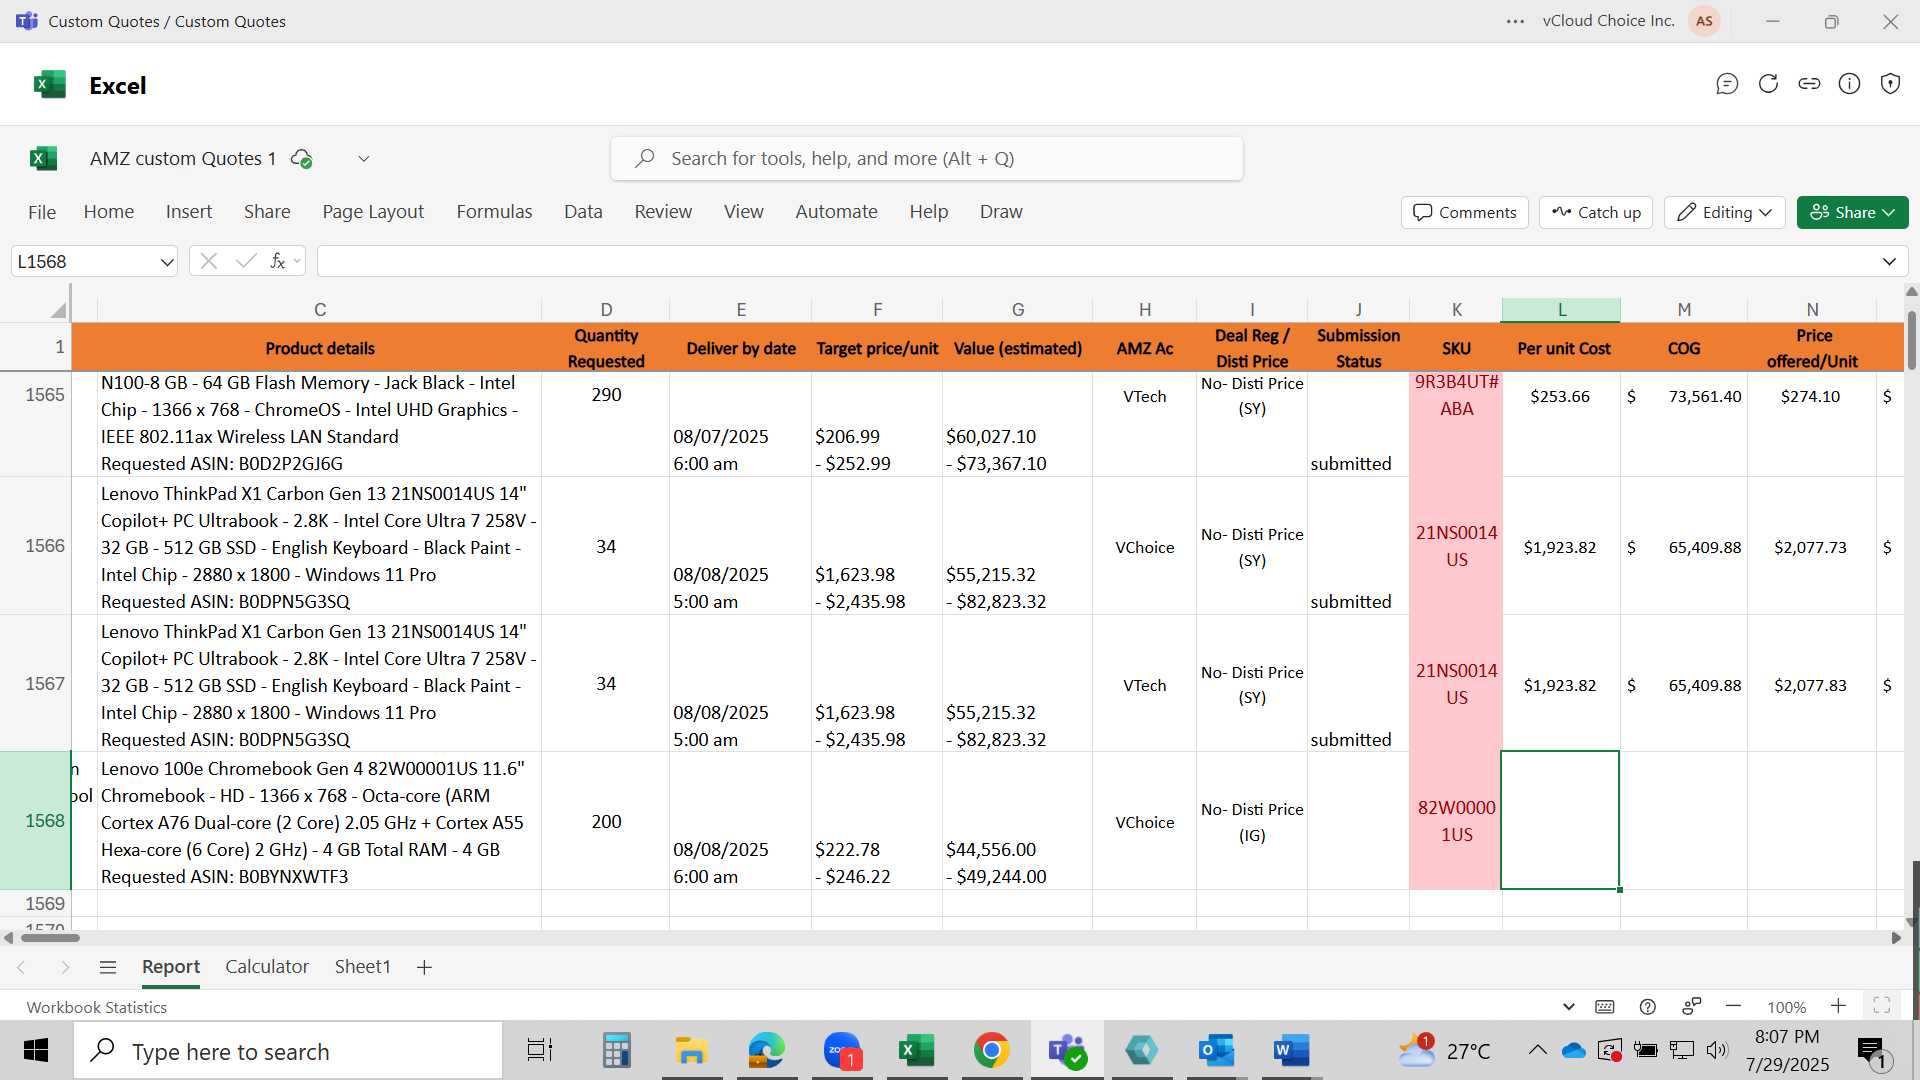
Task: Click the Catch up button
Action: 1596,212
